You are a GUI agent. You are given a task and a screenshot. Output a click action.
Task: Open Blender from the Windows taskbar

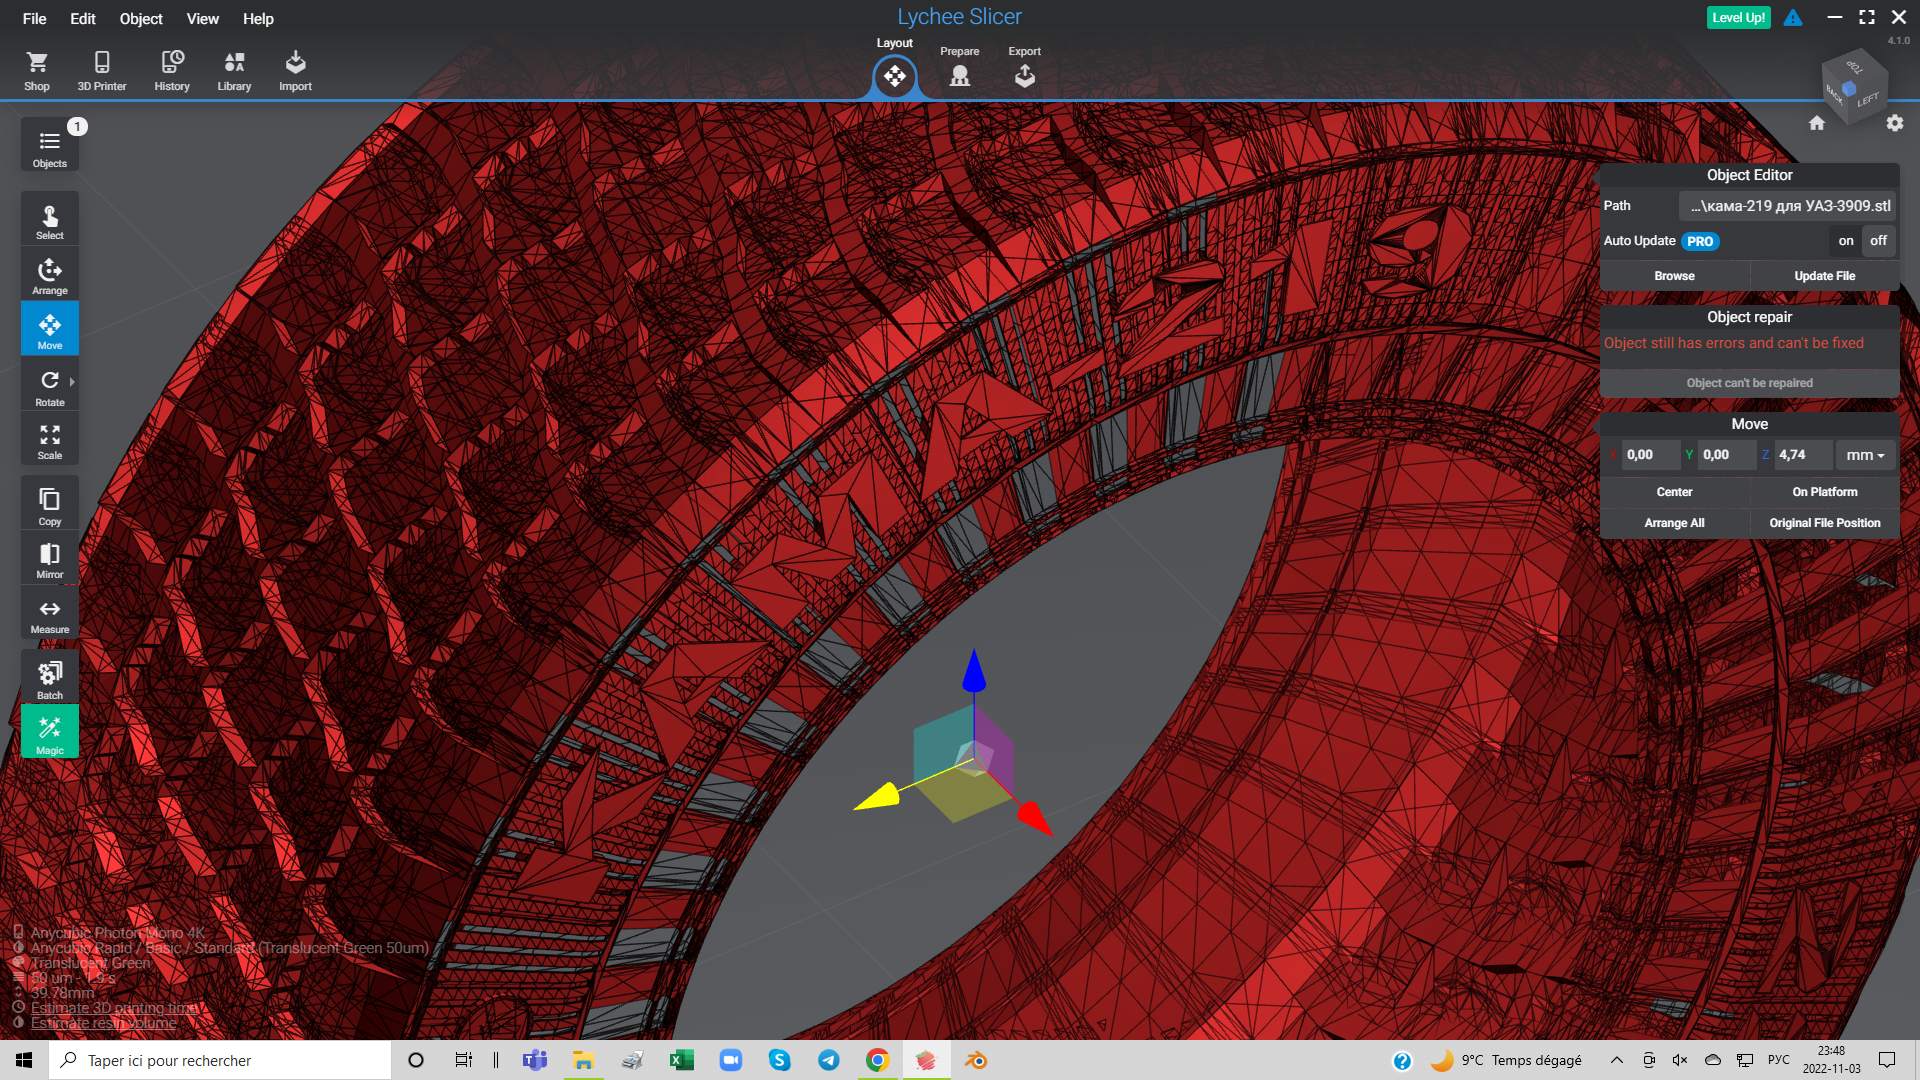point(975,1060)
